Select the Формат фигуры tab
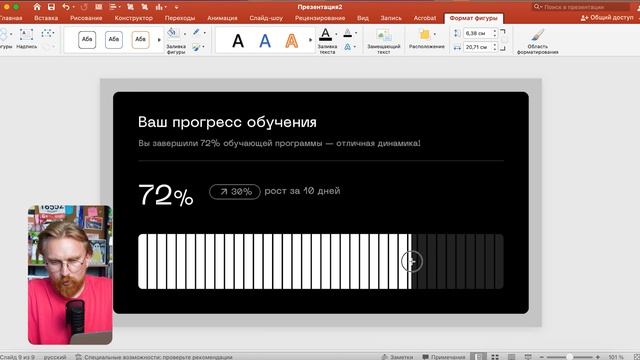The width and height of the screenshot is (640, 360). point(473,18)
